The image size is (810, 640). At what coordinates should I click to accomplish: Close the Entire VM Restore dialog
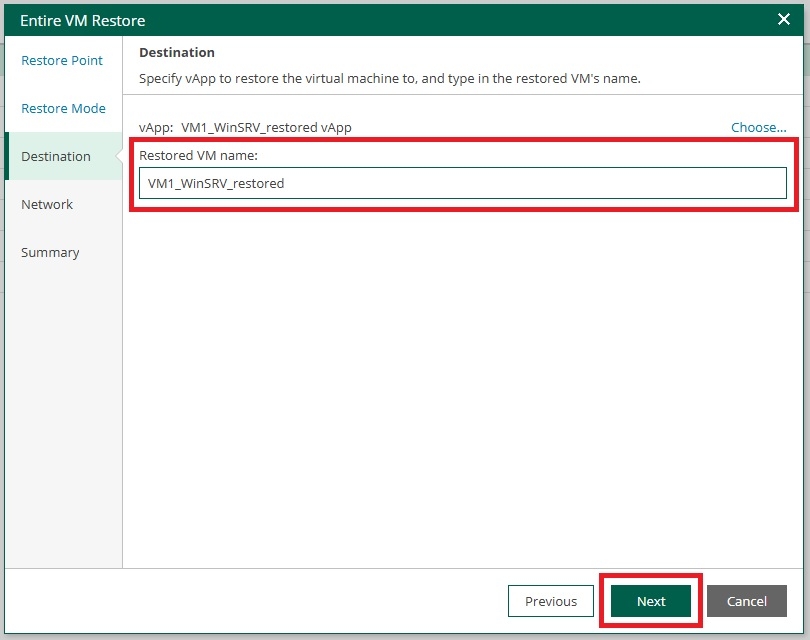[x=784, y=19]
